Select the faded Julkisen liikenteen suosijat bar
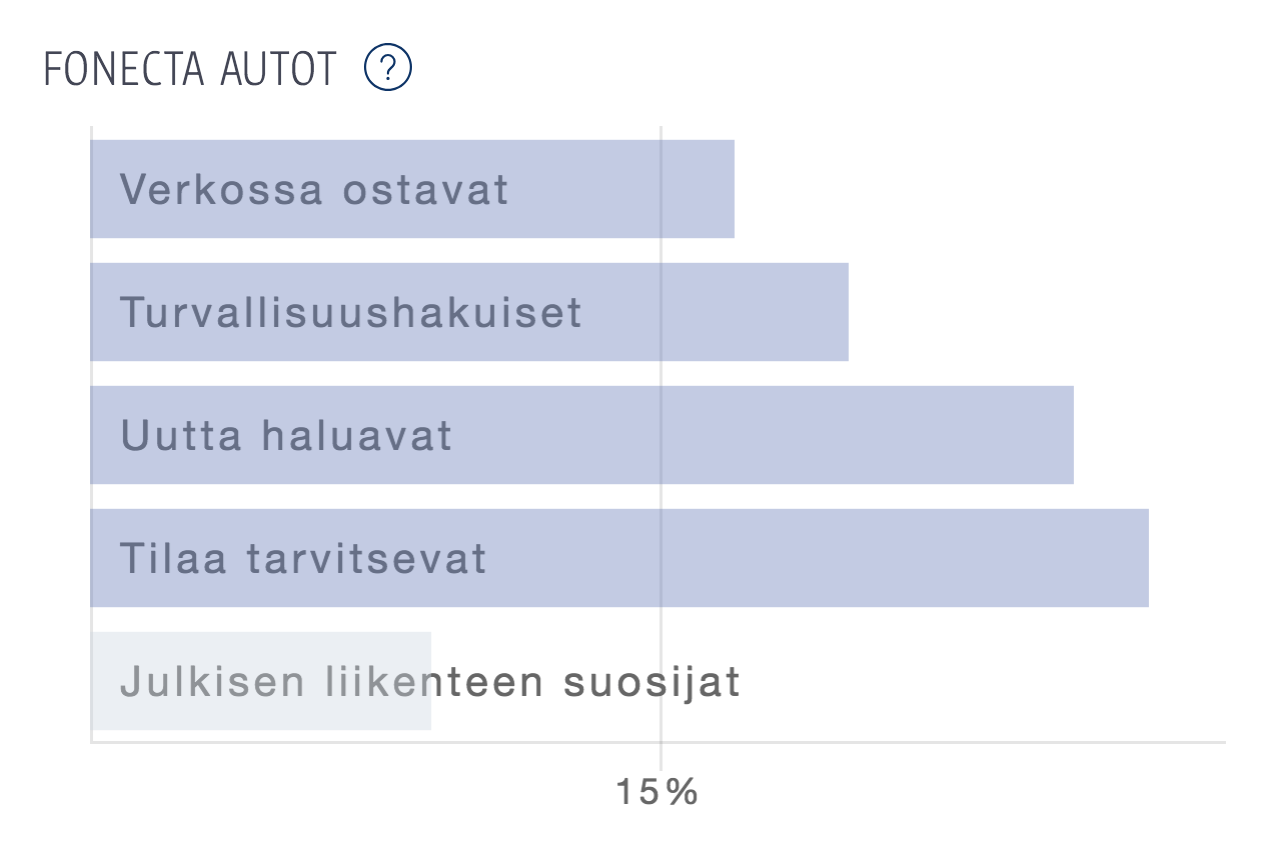1263x859 pixels. coord(261,681)
